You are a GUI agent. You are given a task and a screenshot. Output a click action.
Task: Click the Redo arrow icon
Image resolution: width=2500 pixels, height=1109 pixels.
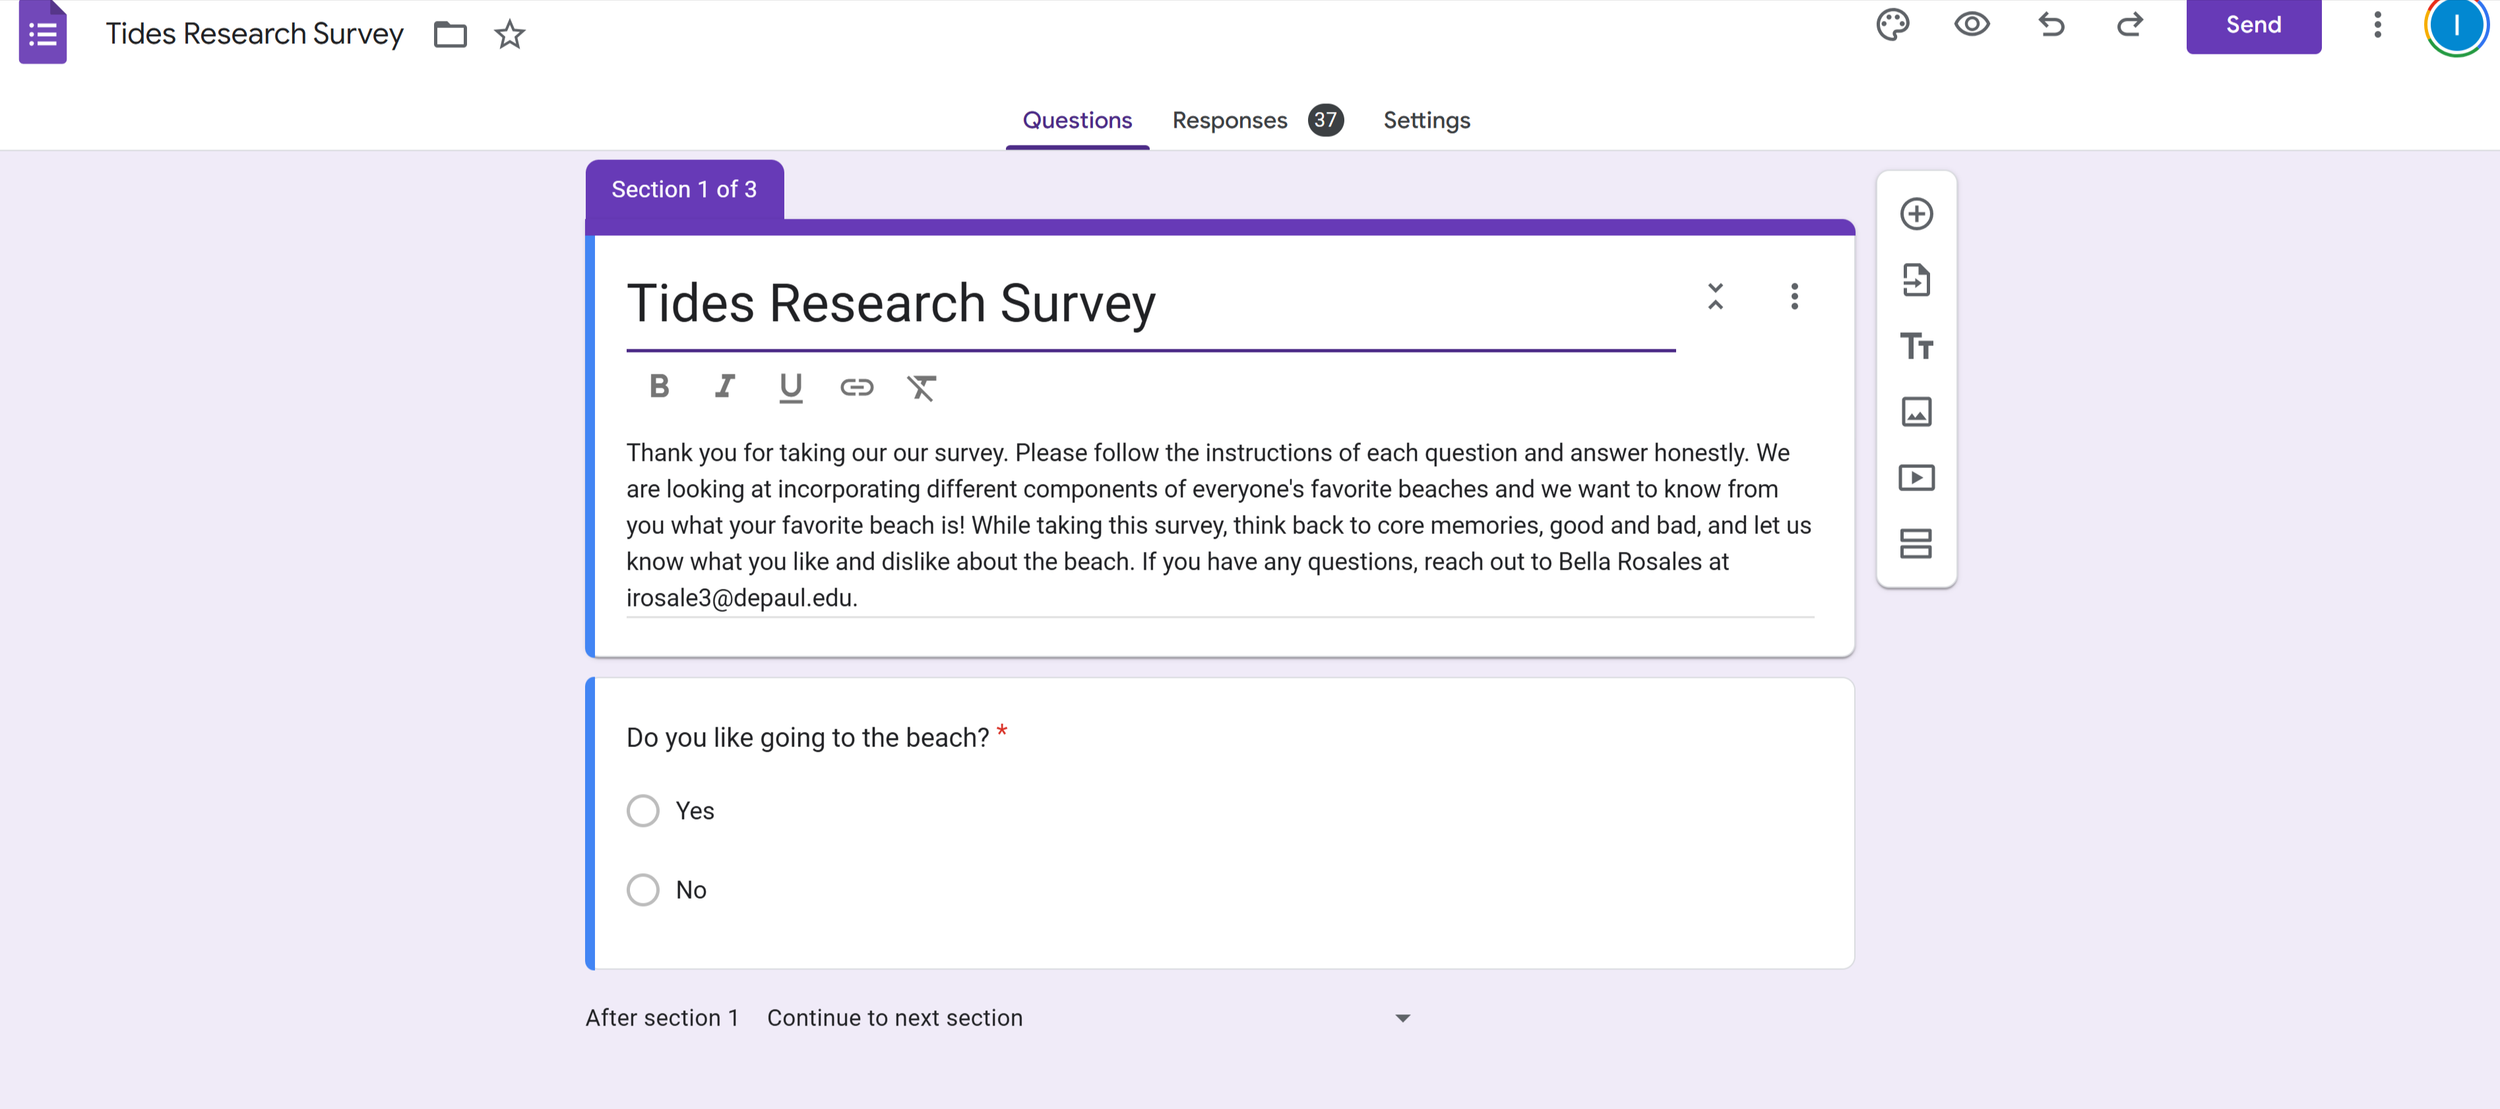click(x=2130, y=25)
